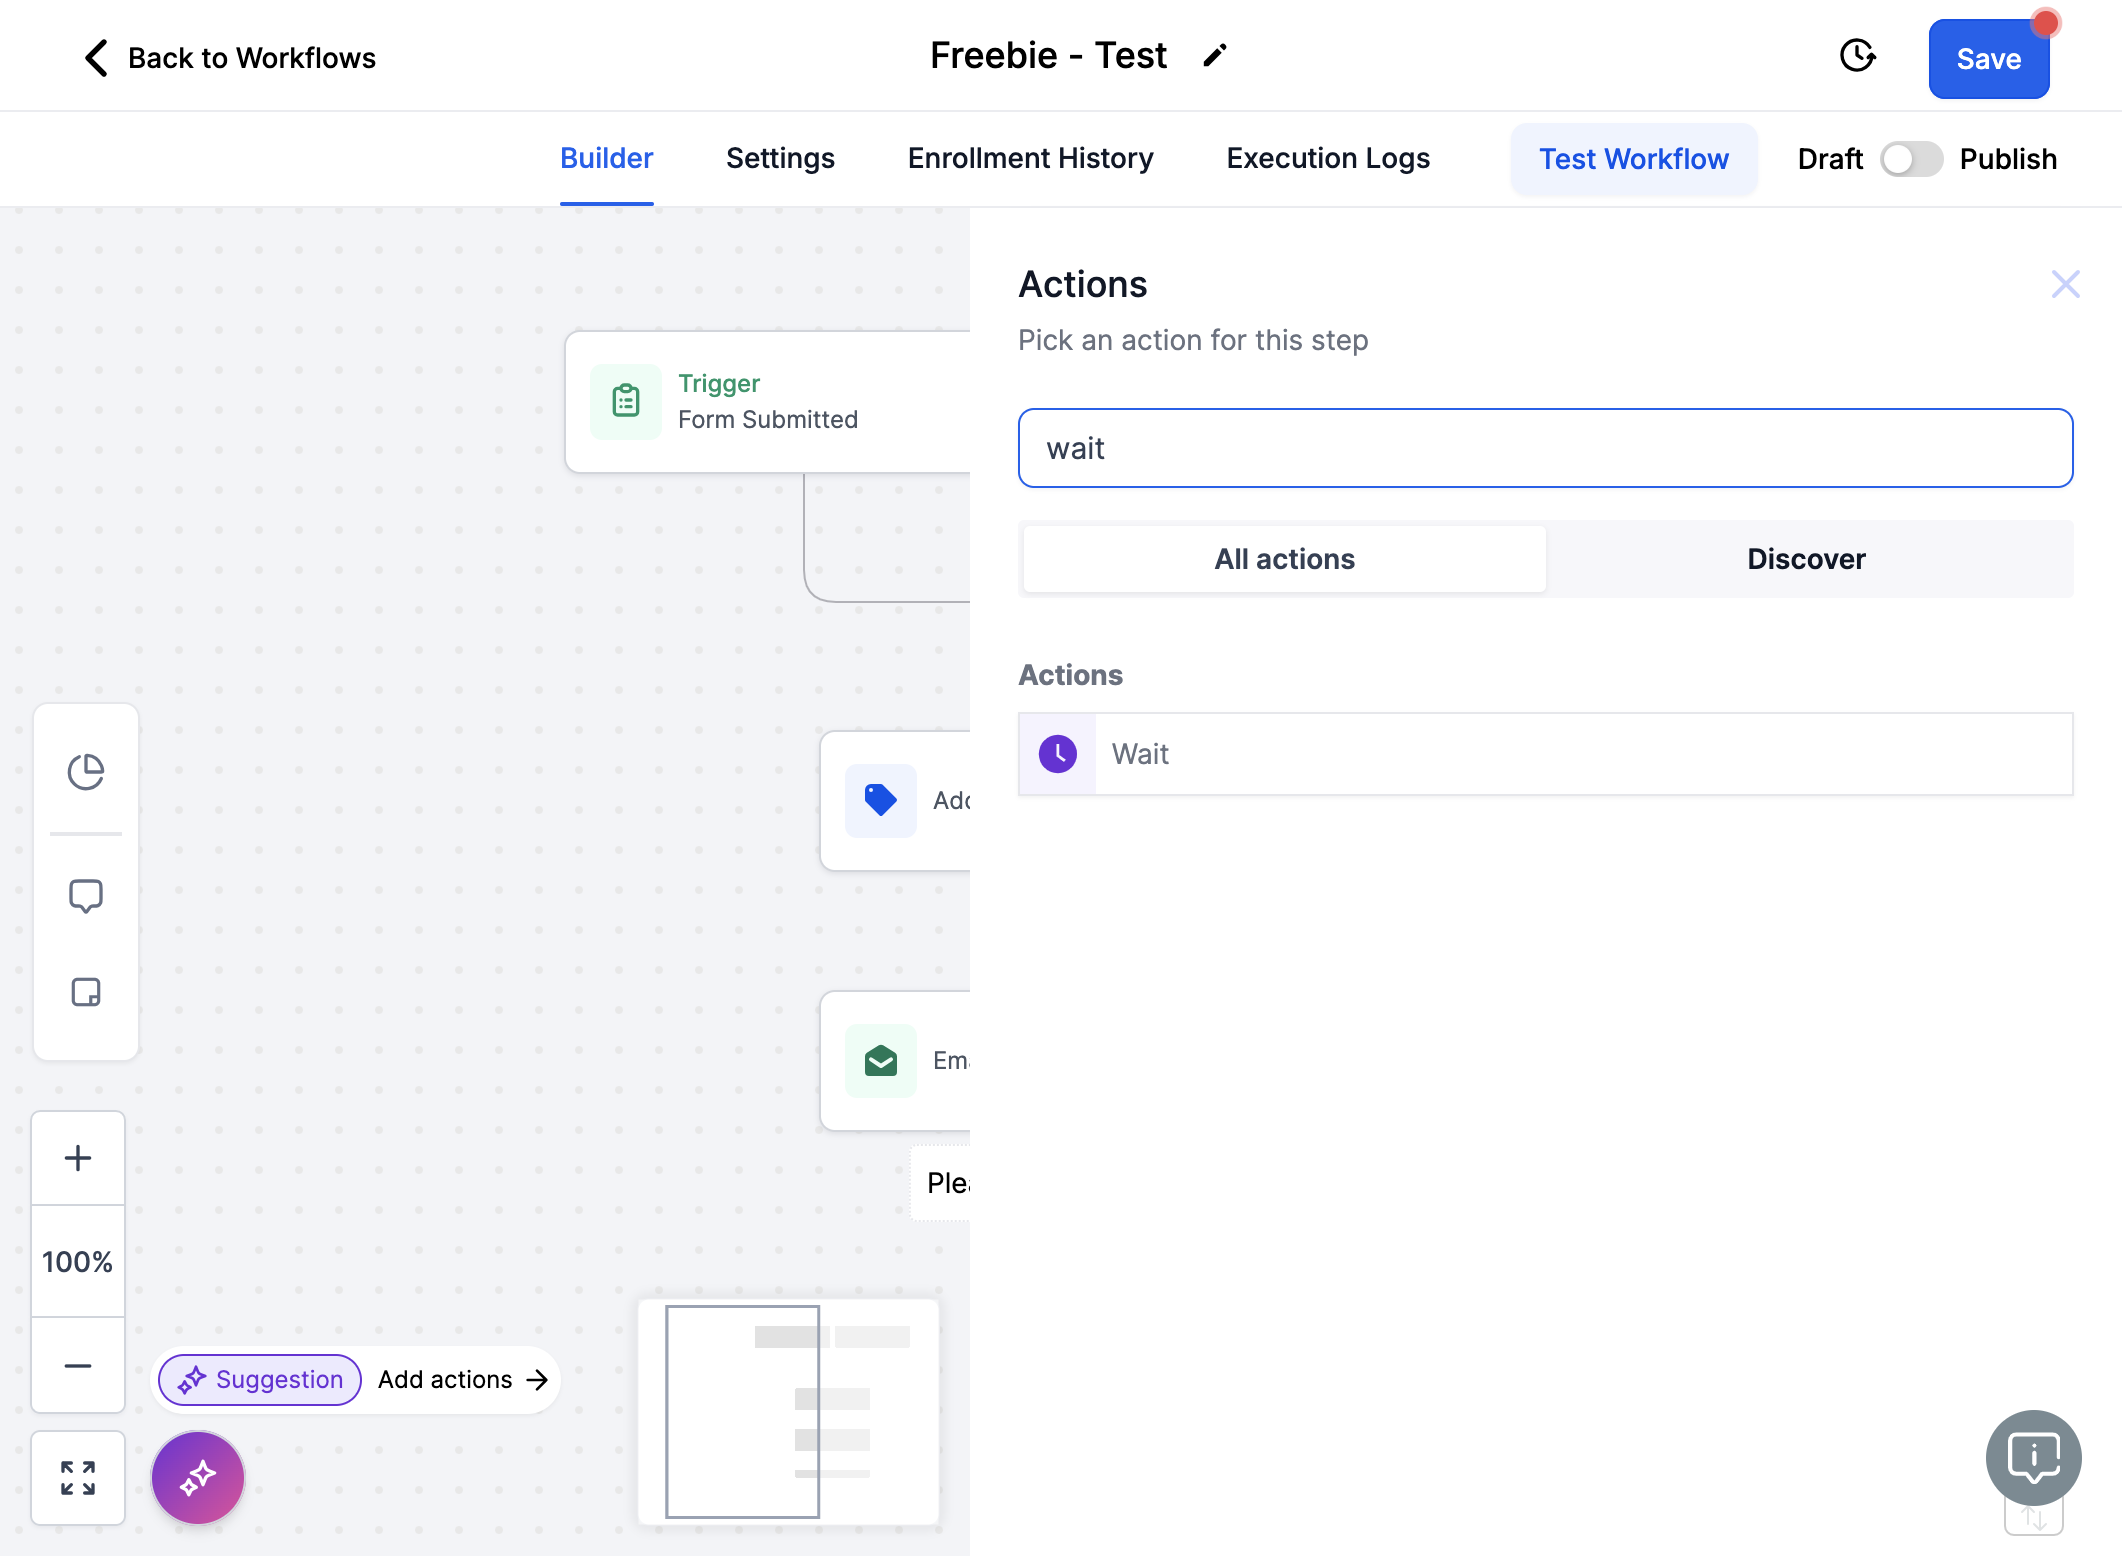Open the comments bubble icon
2122x1556 pixels.
pos(86,896)
